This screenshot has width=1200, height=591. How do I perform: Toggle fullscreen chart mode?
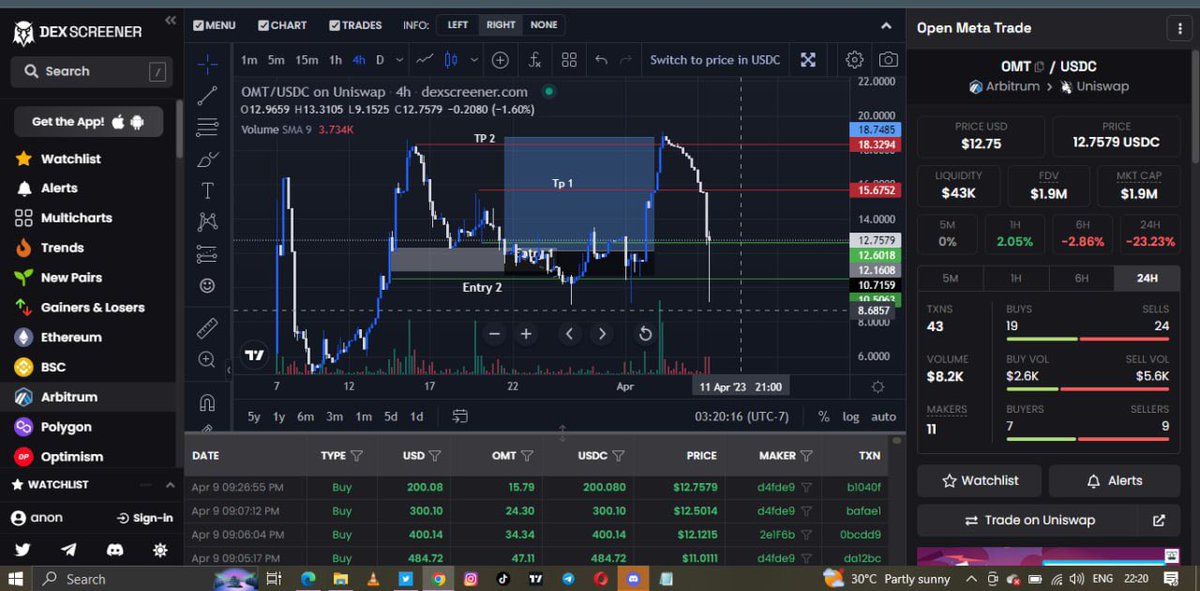coord(808,60)
